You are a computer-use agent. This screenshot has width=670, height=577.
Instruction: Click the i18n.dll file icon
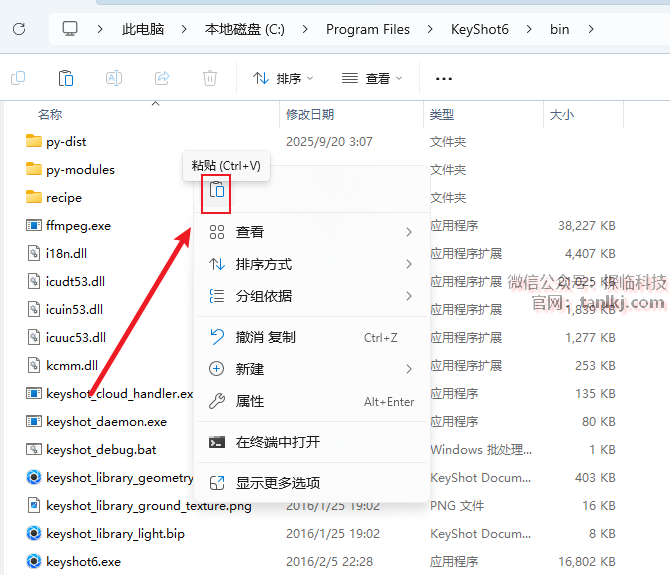[x=34, y=253]
